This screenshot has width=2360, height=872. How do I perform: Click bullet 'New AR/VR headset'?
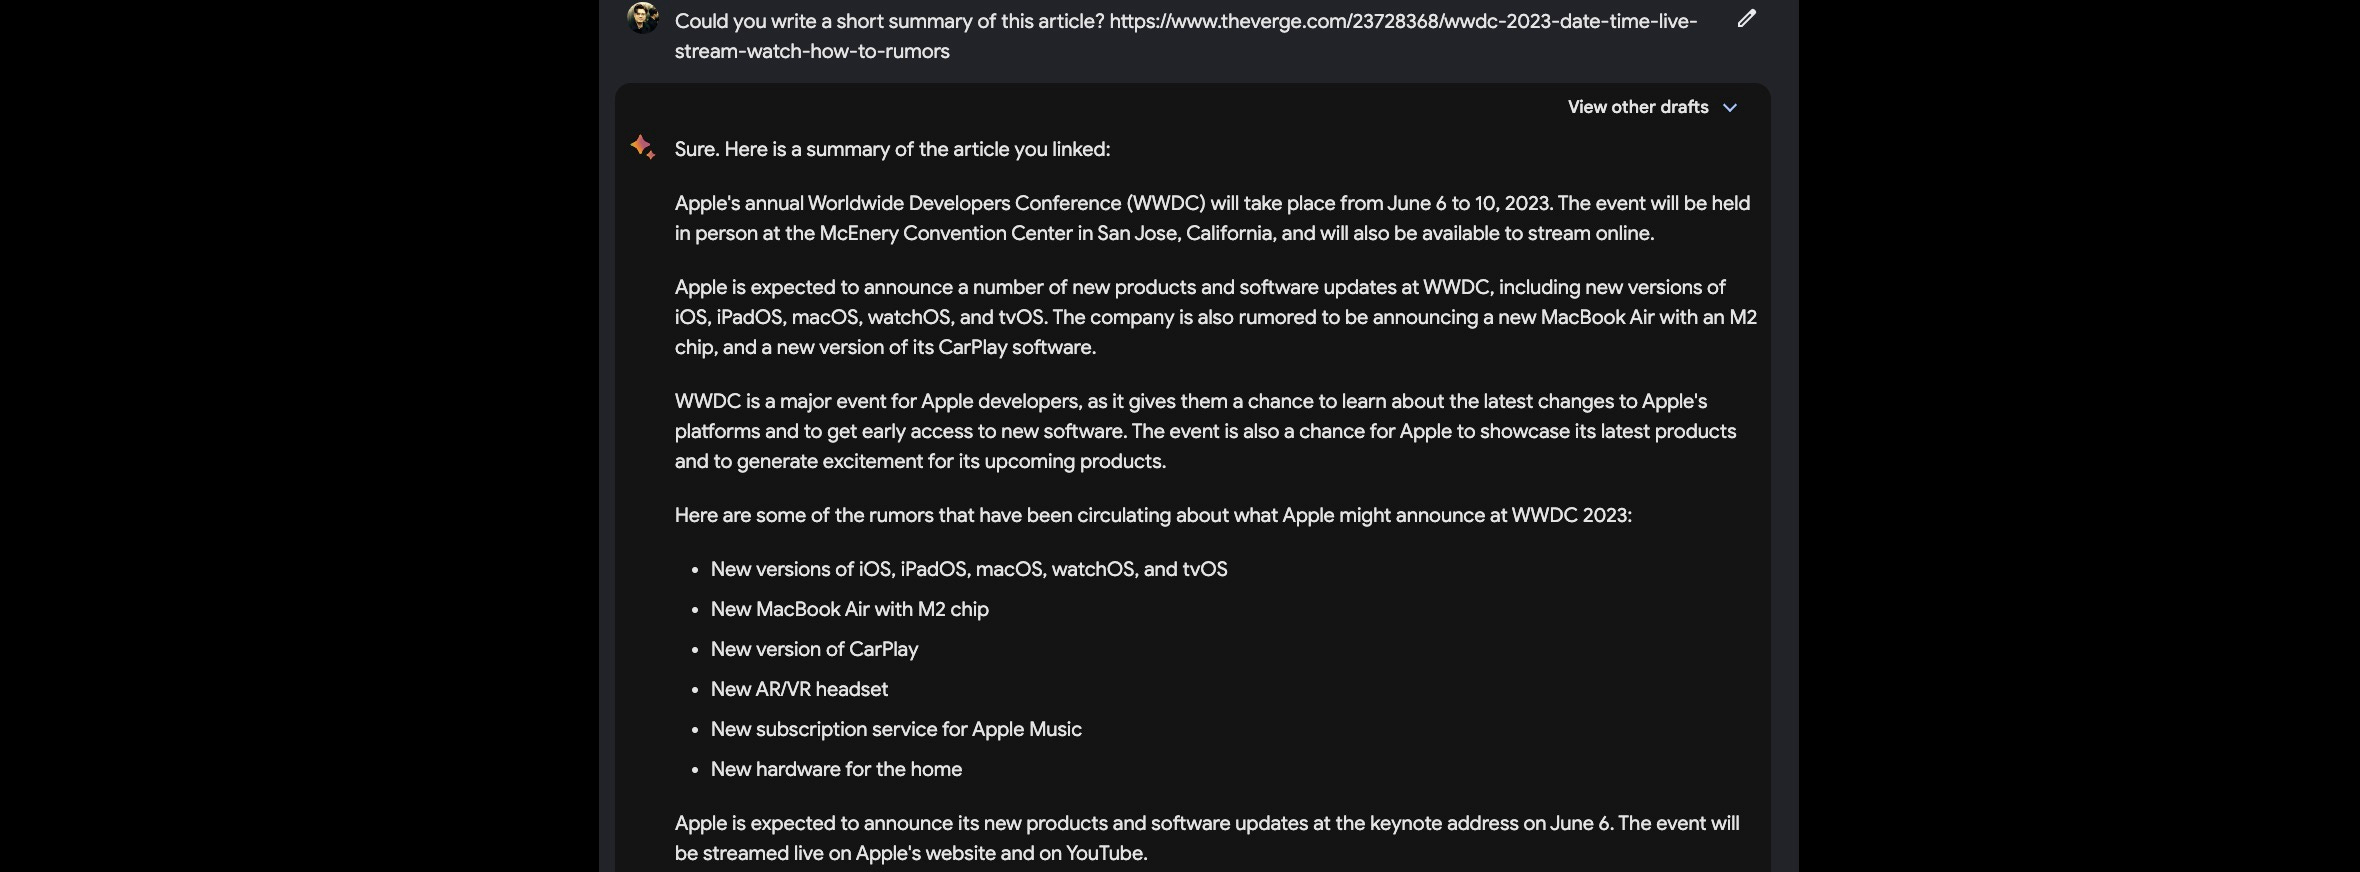799,689
